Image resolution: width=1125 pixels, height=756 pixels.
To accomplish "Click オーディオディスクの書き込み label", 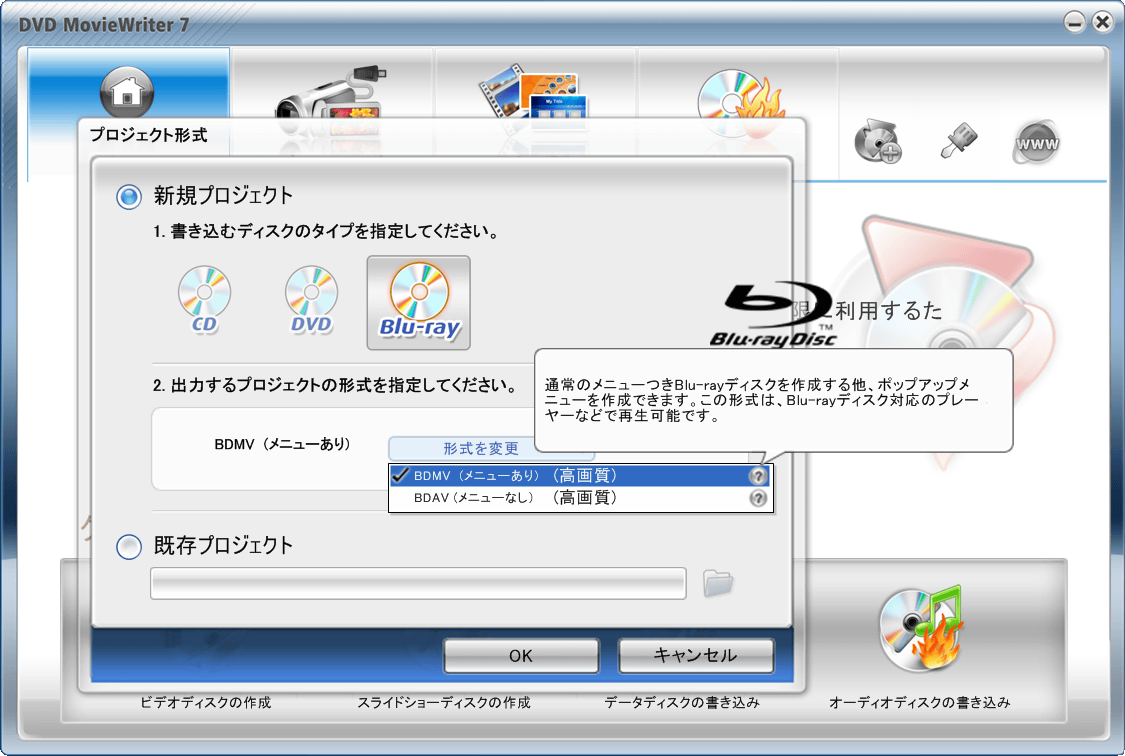I will [919, 702].
